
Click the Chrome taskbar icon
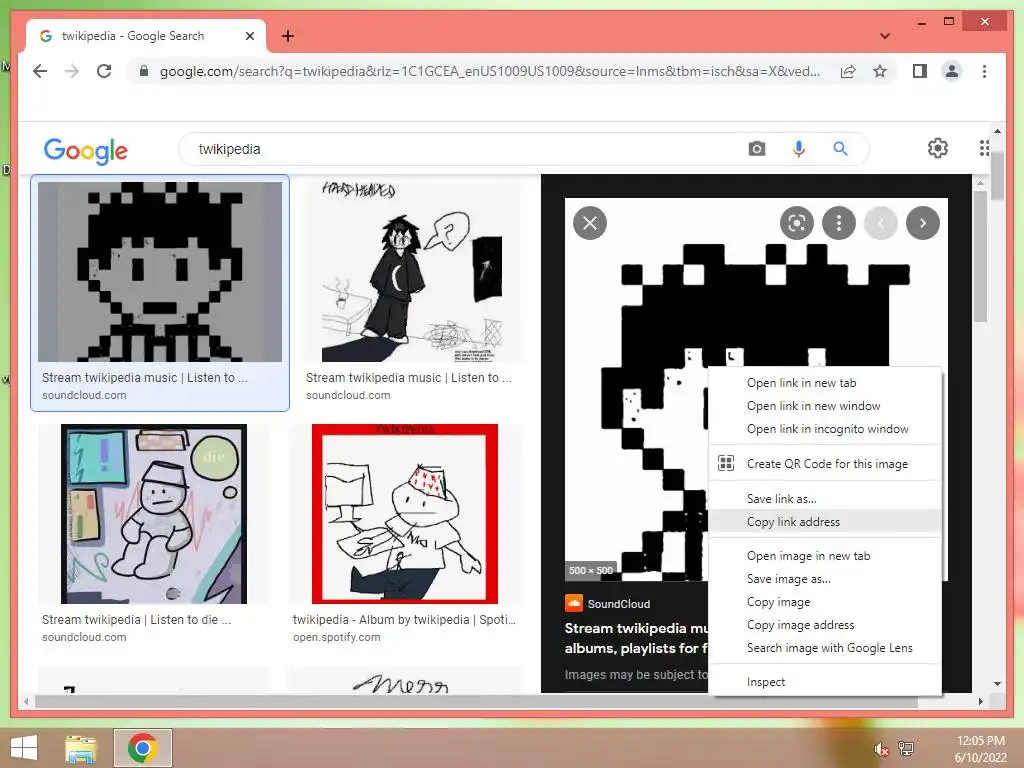(x=142, y=748)
